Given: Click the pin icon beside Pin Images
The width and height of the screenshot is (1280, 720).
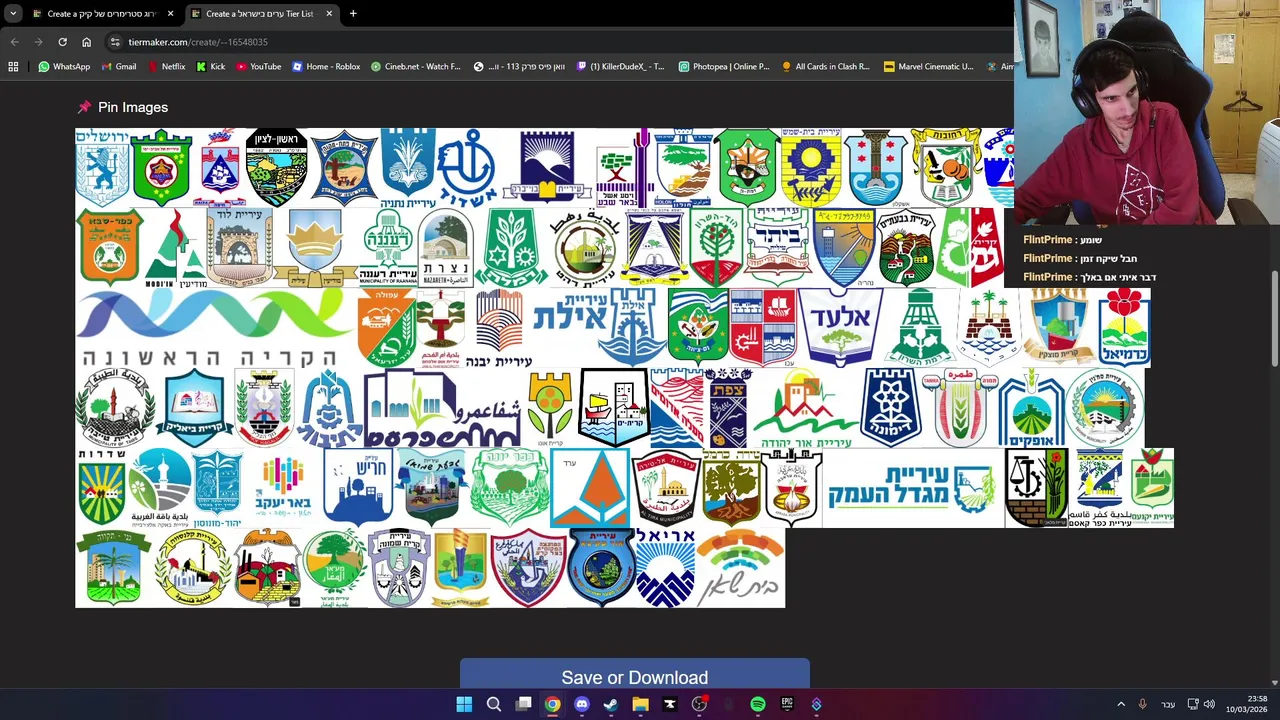Looking at the screenshot, I should pos(84,107).
